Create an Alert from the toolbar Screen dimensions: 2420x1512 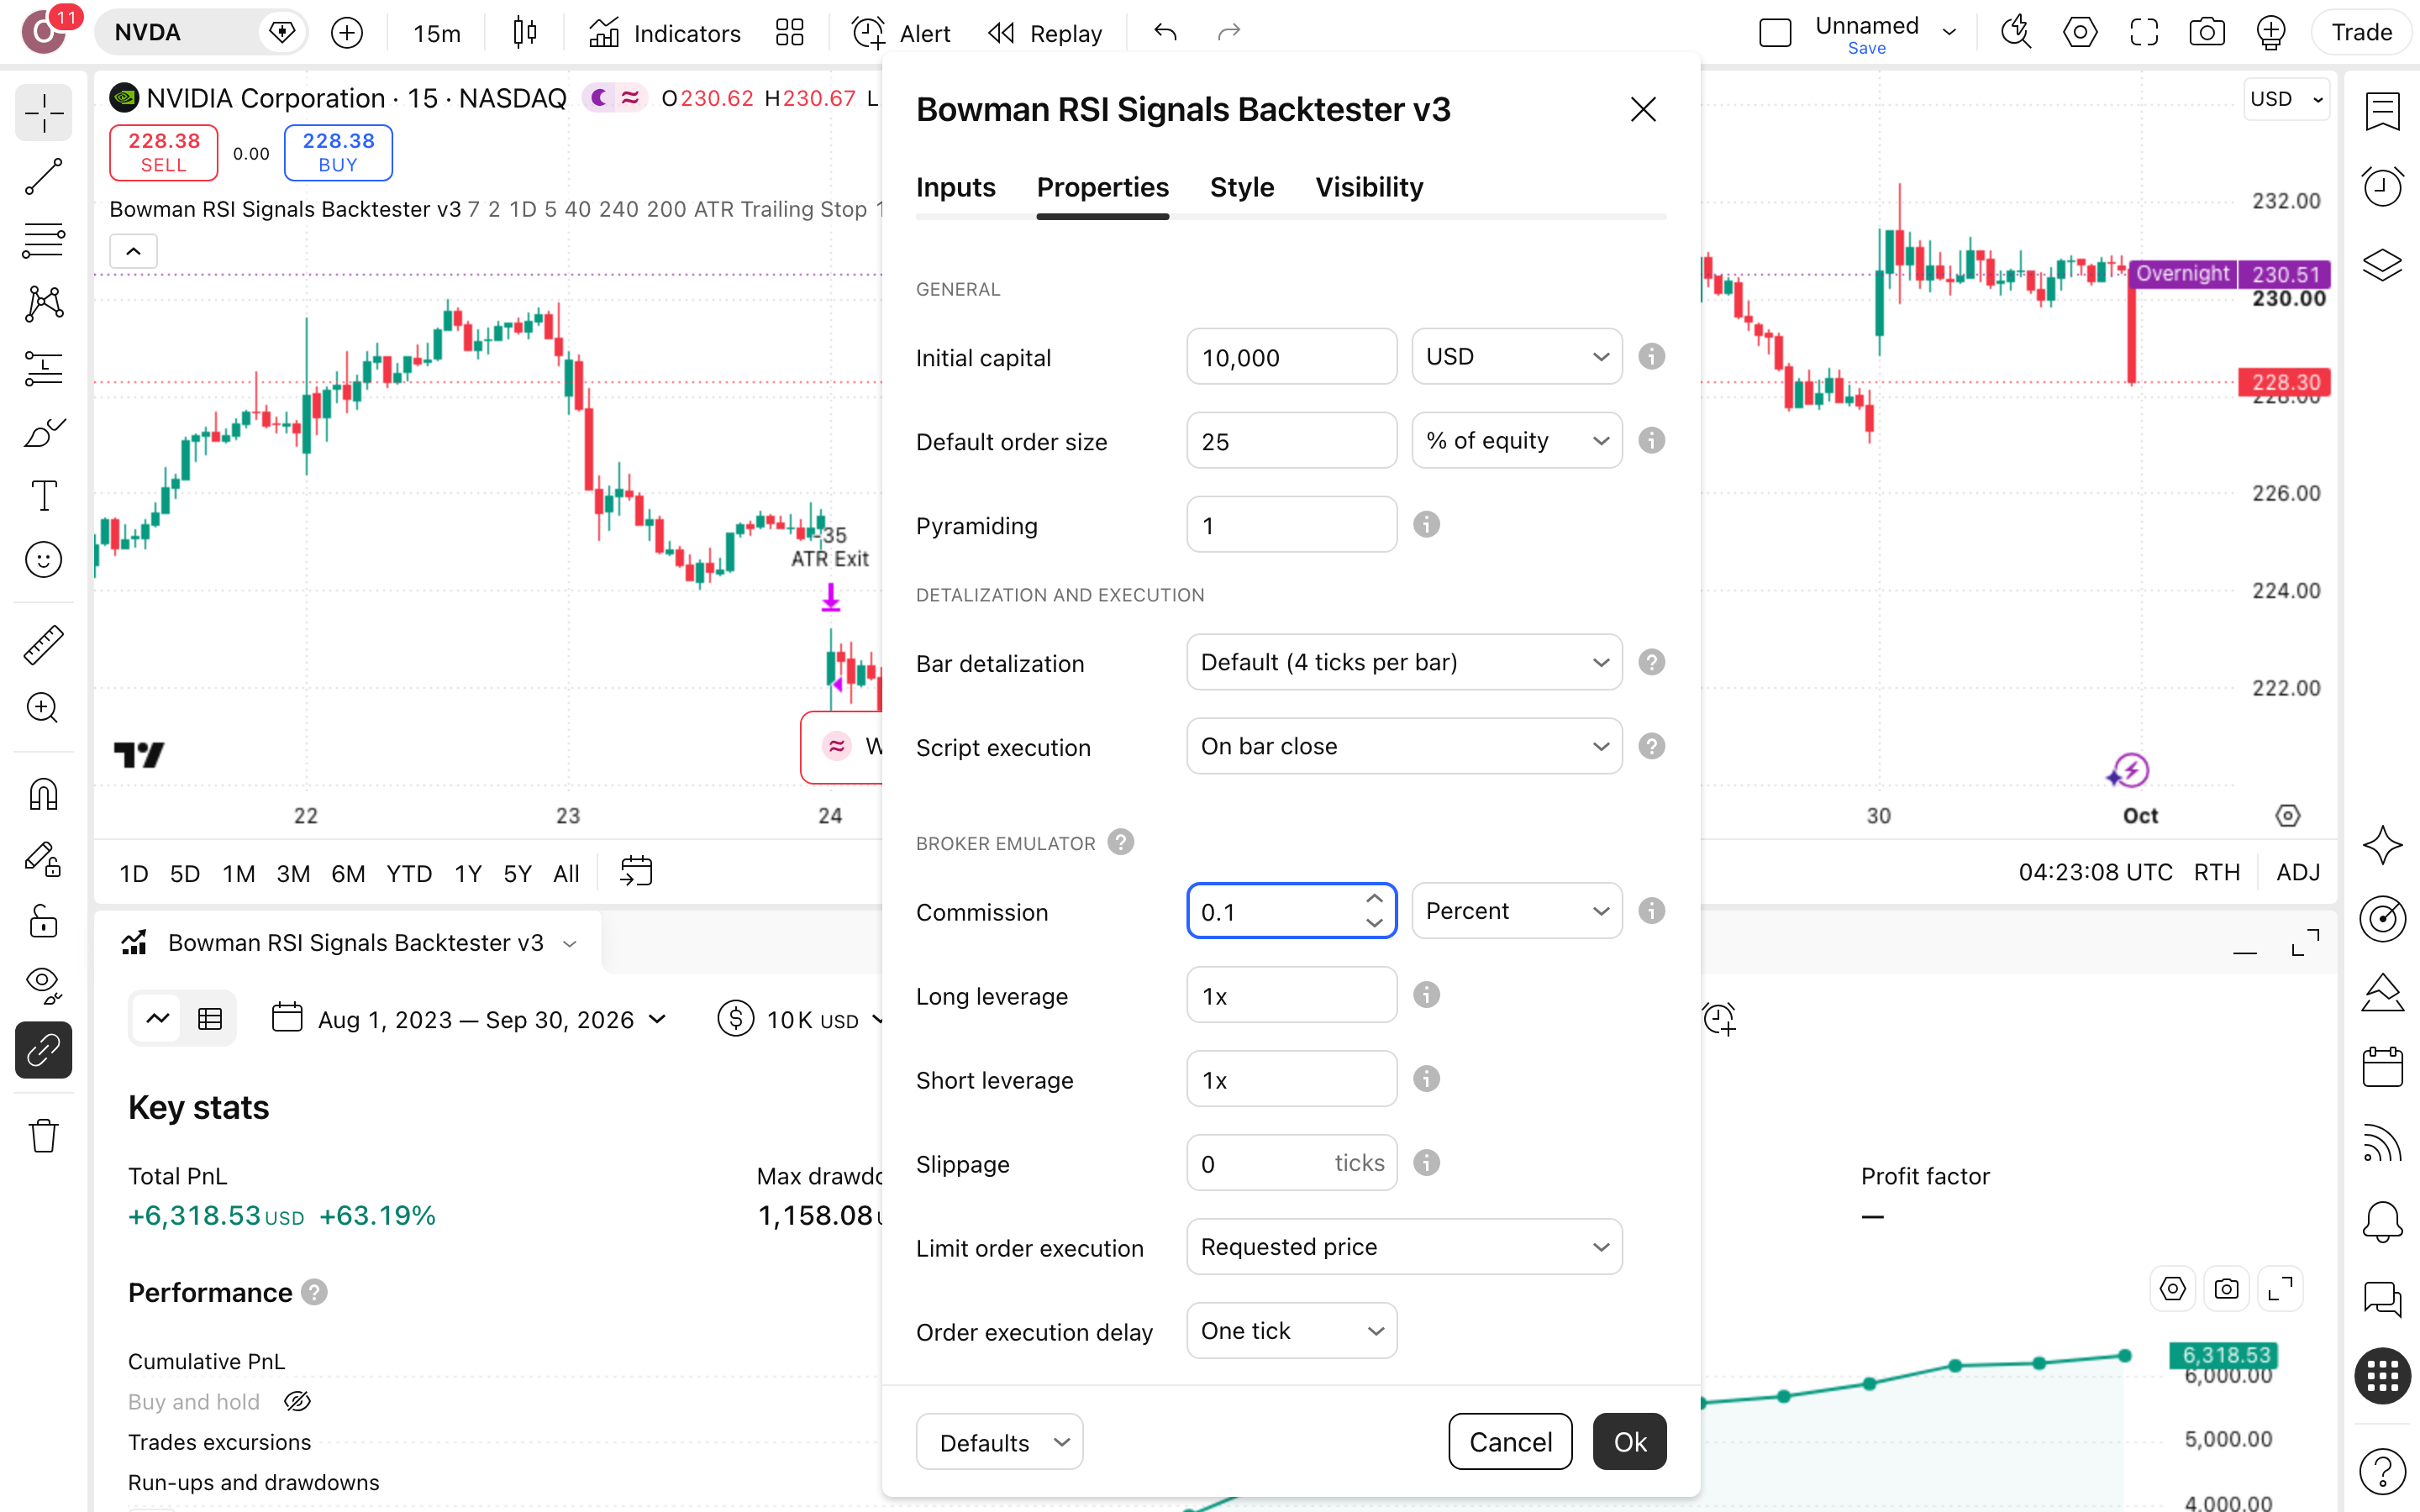(x=900, y=33)
